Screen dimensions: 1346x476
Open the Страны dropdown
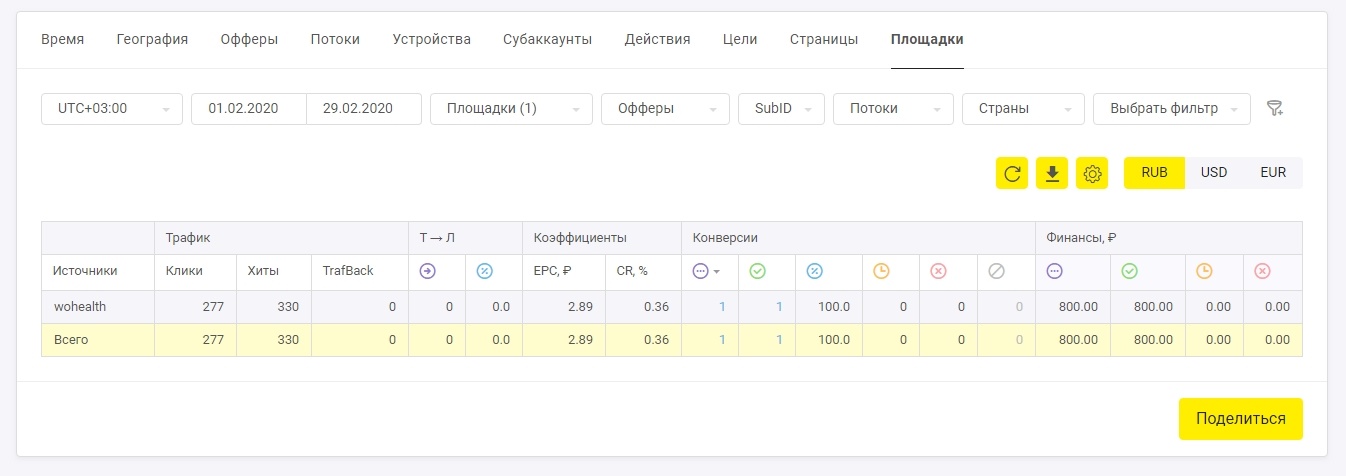[1023, 109]
